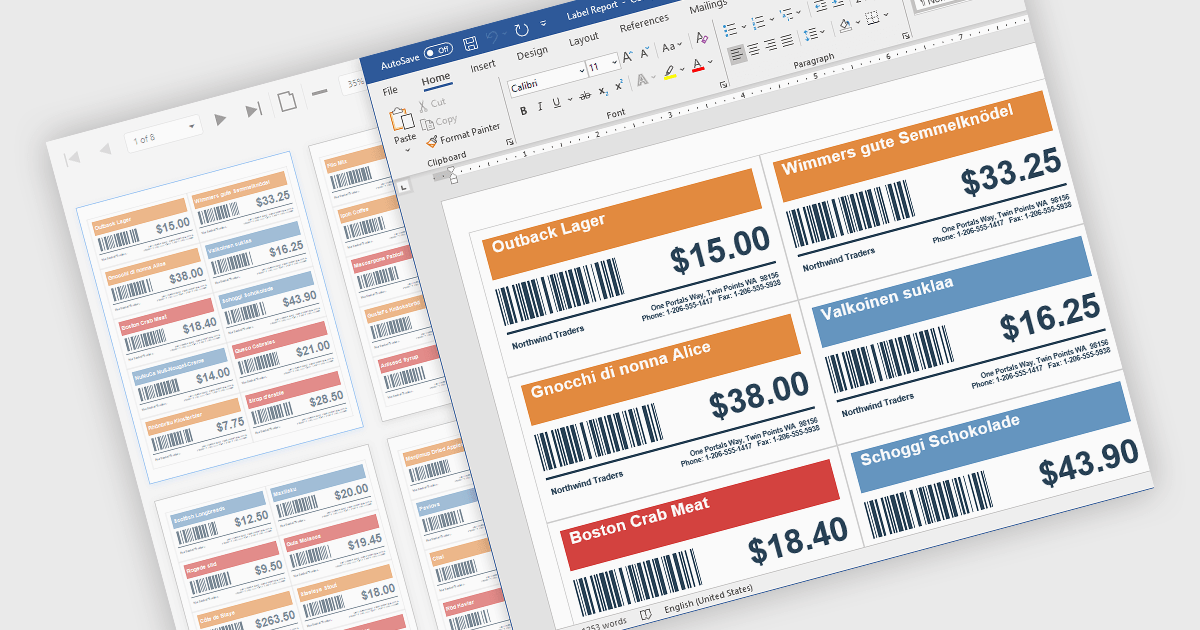The image size is (1200, 630).
Task: Click the proofing book icon in status bar
Action: [x=646, y=614]
